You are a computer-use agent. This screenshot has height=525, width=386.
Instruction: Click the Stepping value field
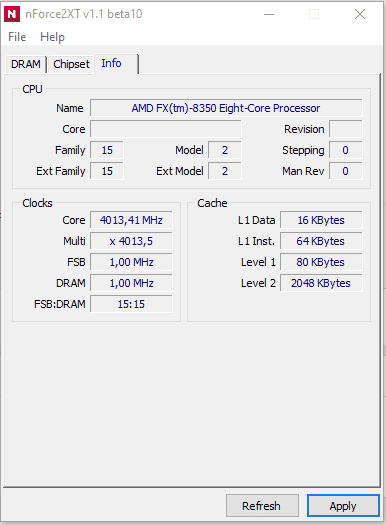tap(345, 150)
